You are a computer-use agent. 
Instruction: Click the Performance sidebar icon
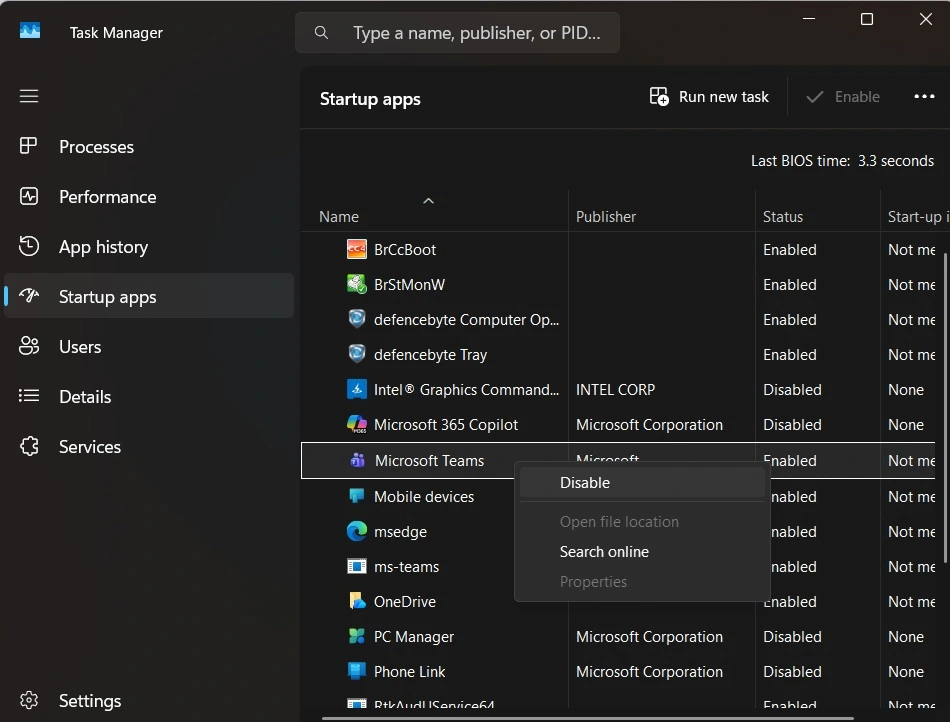click(28, 196)
